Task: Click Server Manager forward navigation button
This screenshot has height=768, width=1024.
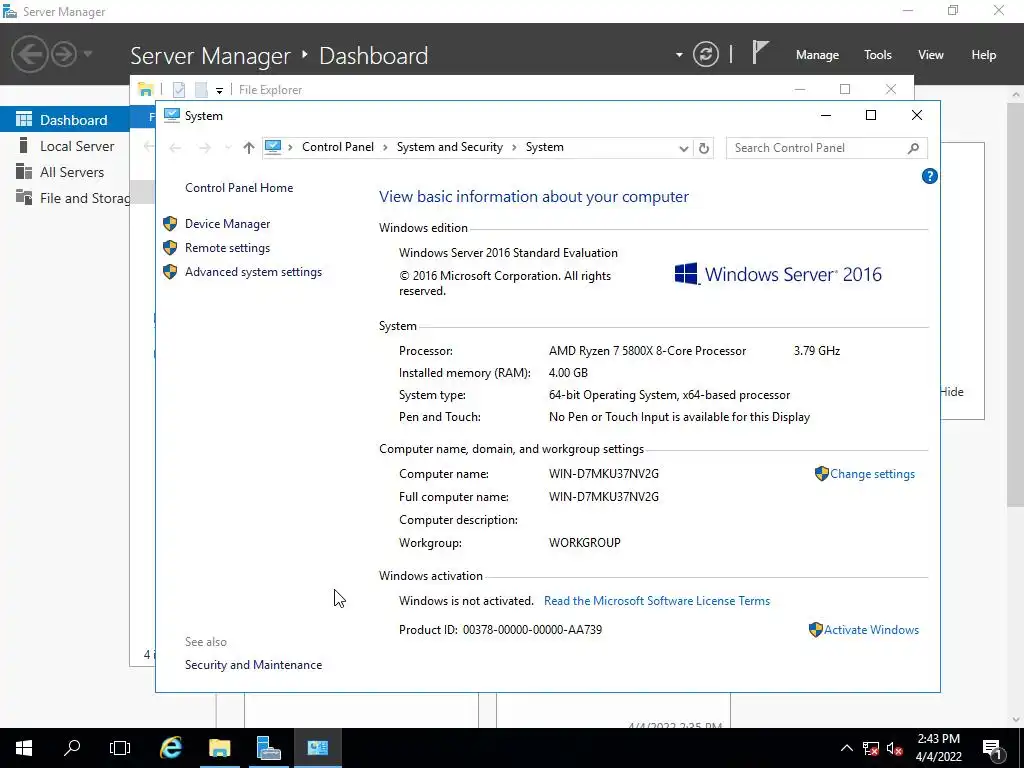Action: click(64, 54)
